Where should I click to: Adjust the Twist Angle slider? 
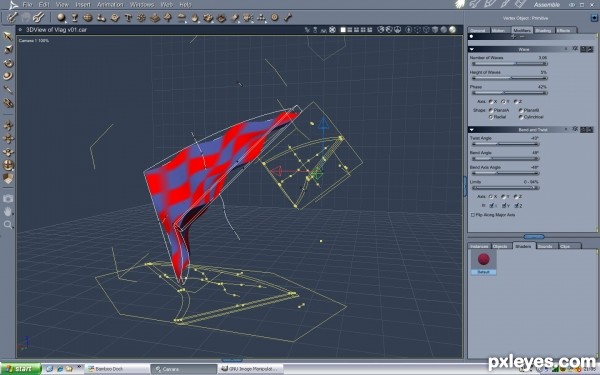tap(505, 144)
